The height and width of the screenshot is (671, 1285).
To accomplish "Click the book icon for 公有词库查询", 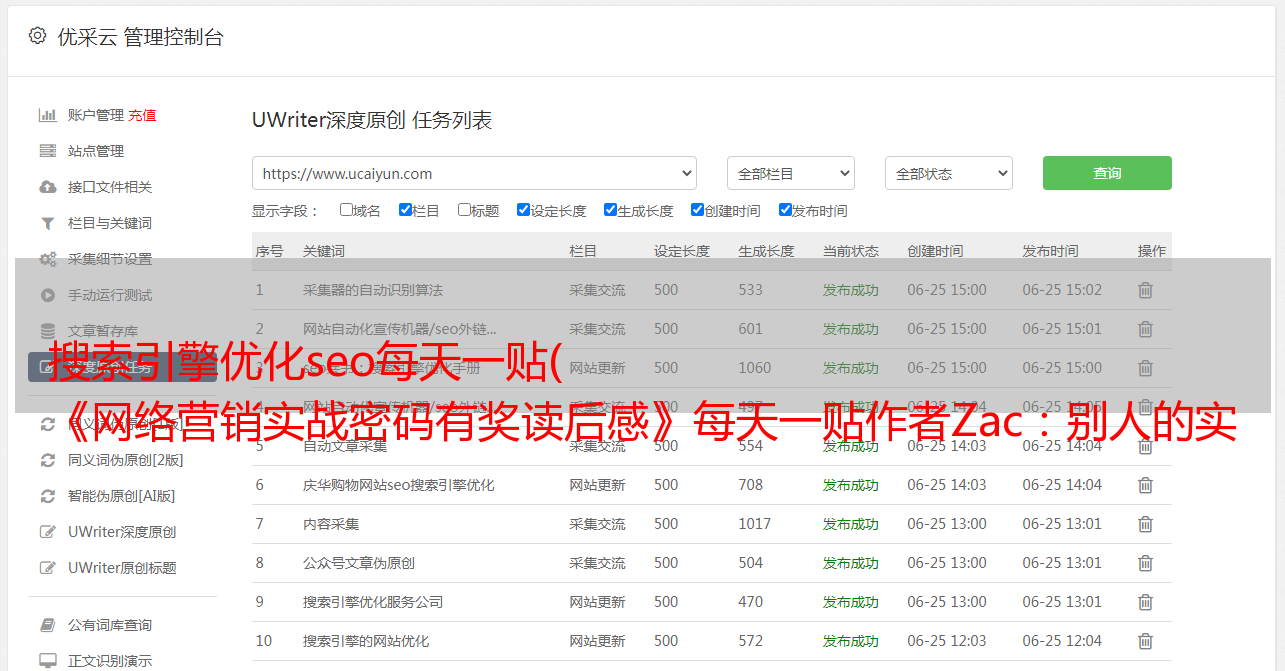I will coord(47,625).
